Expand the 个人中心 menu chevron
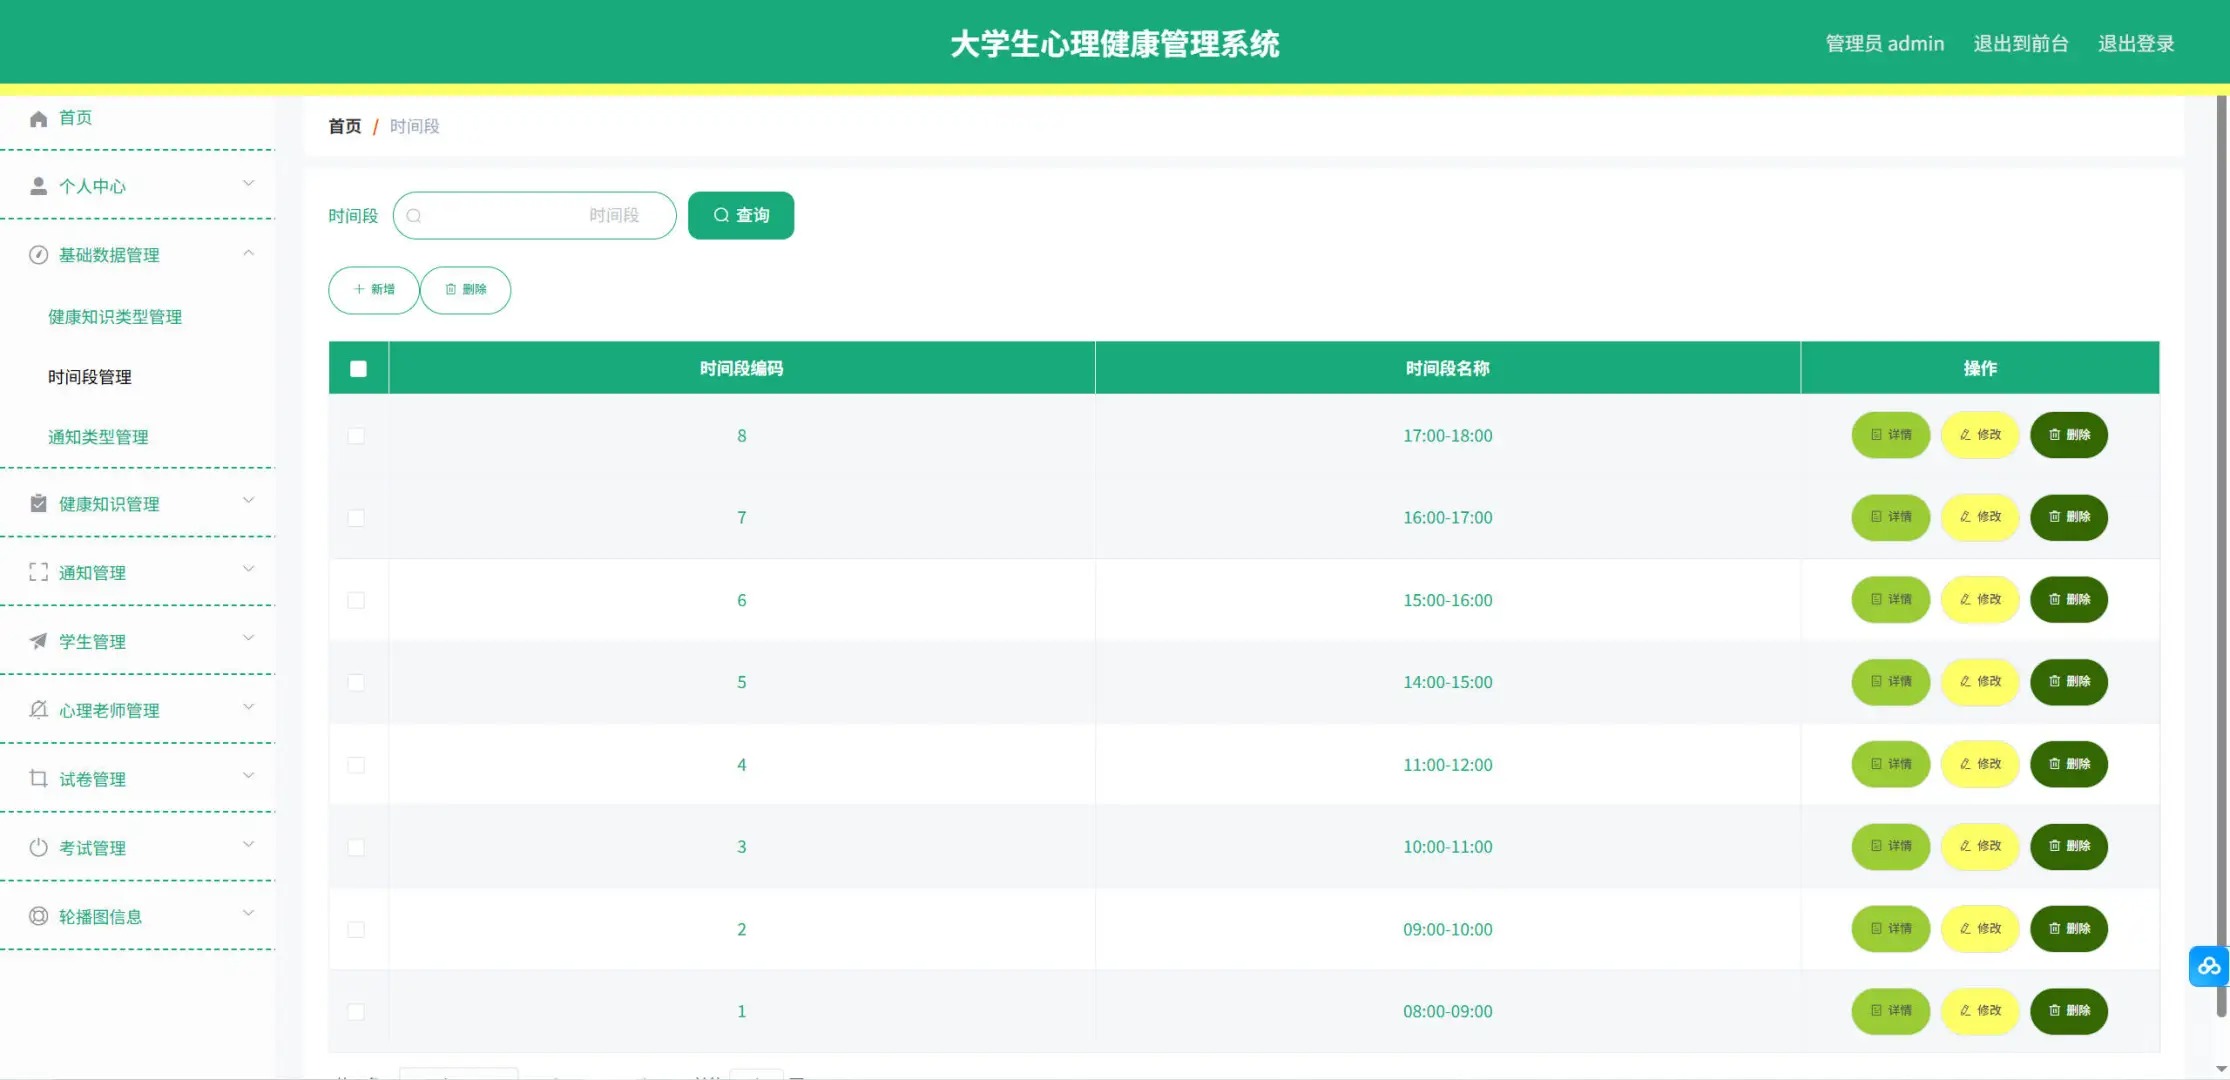Image resolution: width=2230 pixels, height=1080 pixels. pos(248,184)
